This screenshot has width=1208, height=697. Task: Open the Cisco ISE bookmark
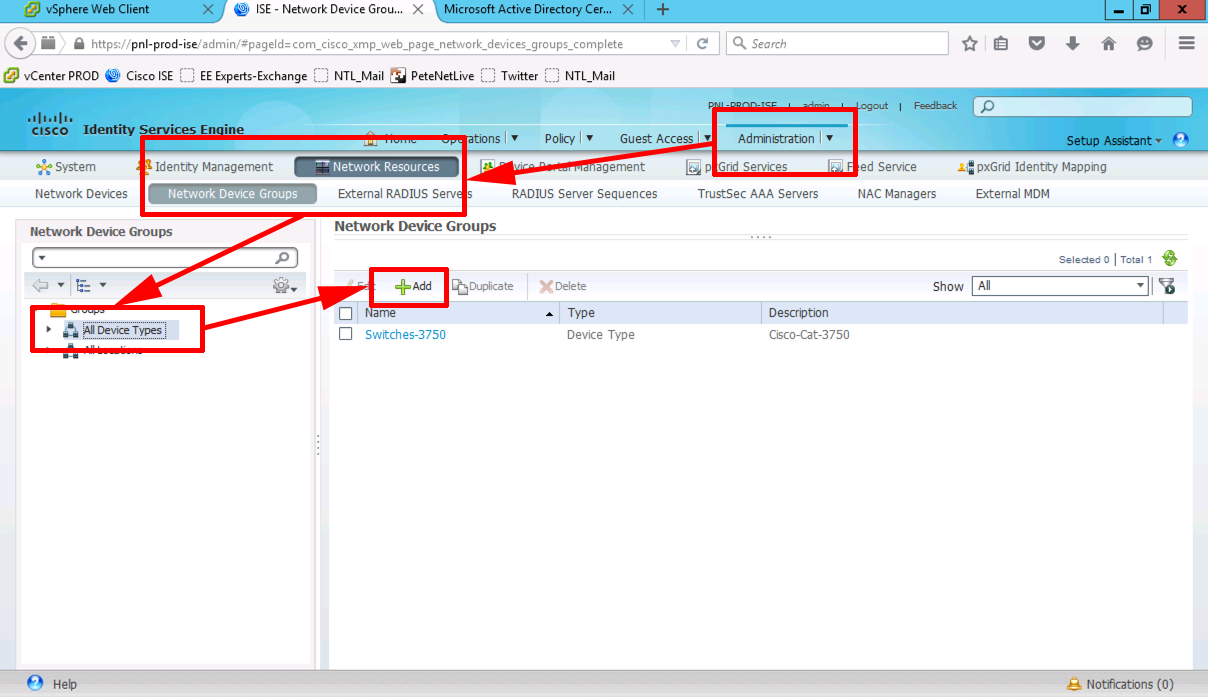[x=140, y=76]
